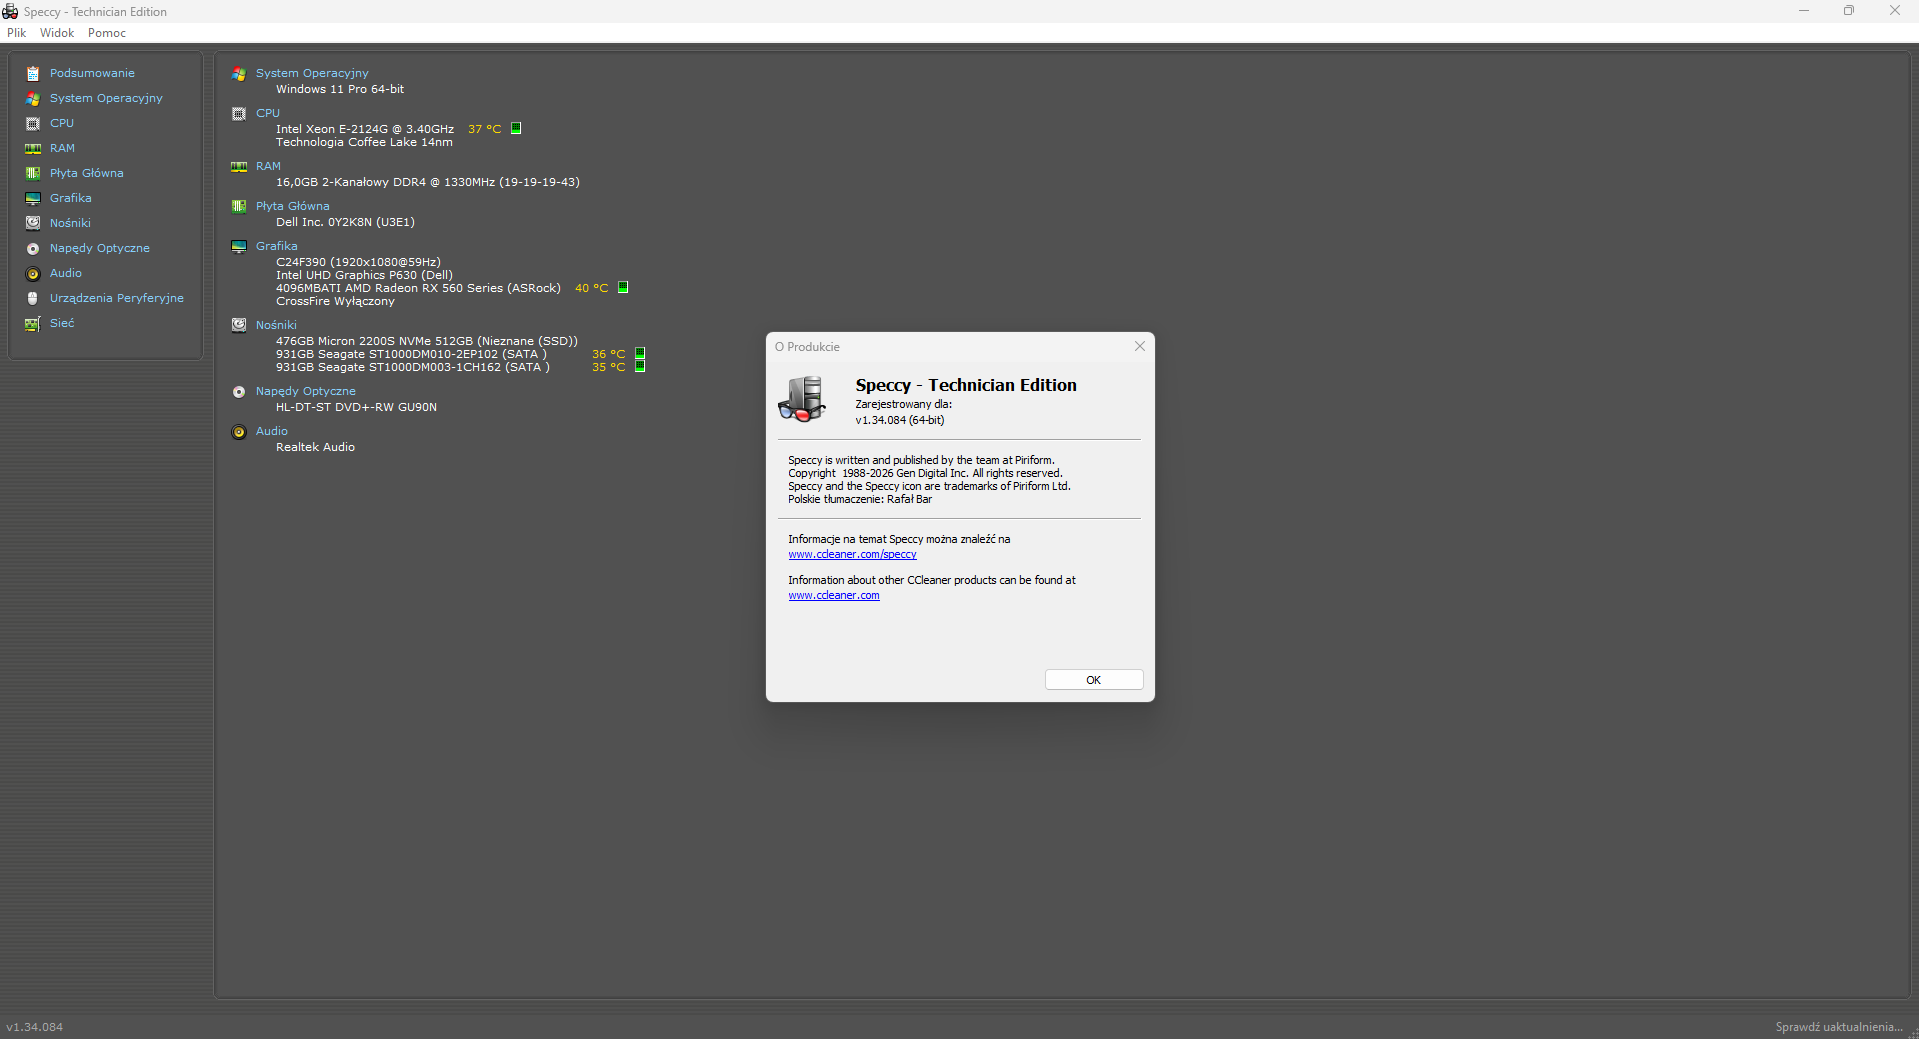This screenshot has height=1039, width=1919.
Task: Open the Grafika heading link in summary
Action: click(x=277, y=246)
